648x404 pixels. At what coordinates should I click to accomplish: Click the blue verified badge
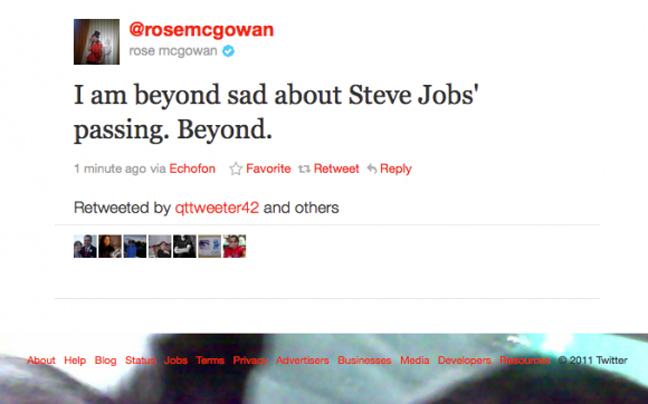[228, 51]
